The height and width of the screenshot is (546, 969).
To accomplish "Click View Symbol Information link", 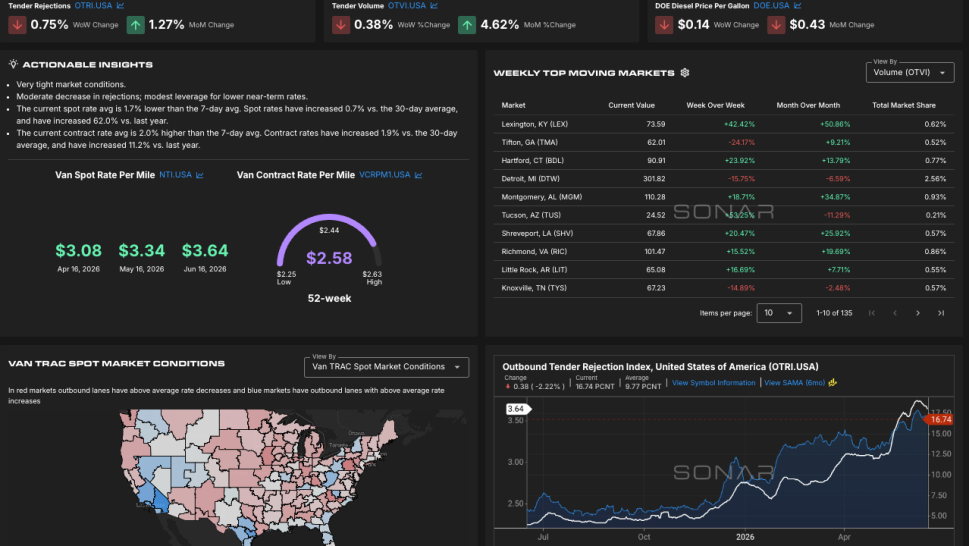I will pos(713,383).
